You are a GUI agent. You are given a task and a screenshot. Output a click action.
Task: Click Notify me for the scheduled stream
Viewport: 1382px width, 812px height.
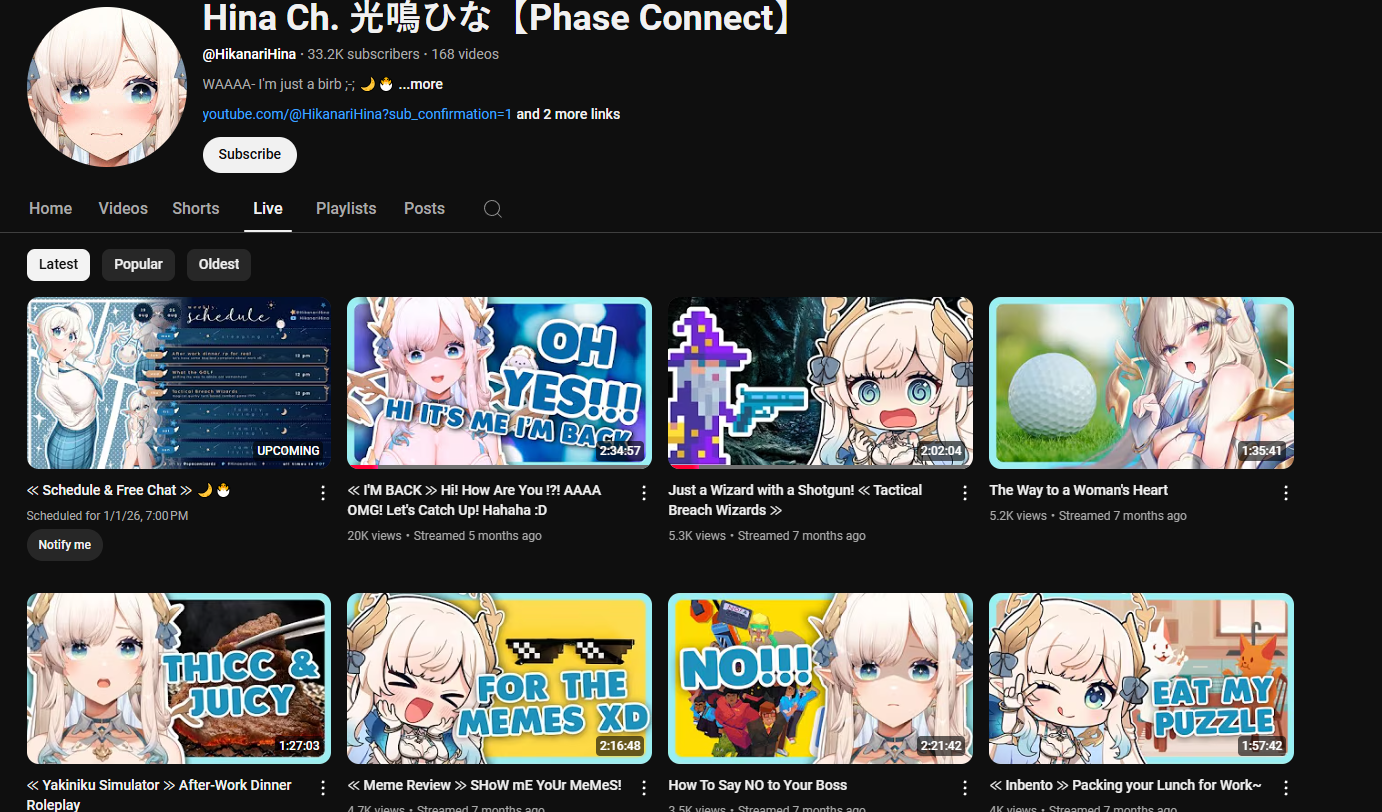(65, 545)
